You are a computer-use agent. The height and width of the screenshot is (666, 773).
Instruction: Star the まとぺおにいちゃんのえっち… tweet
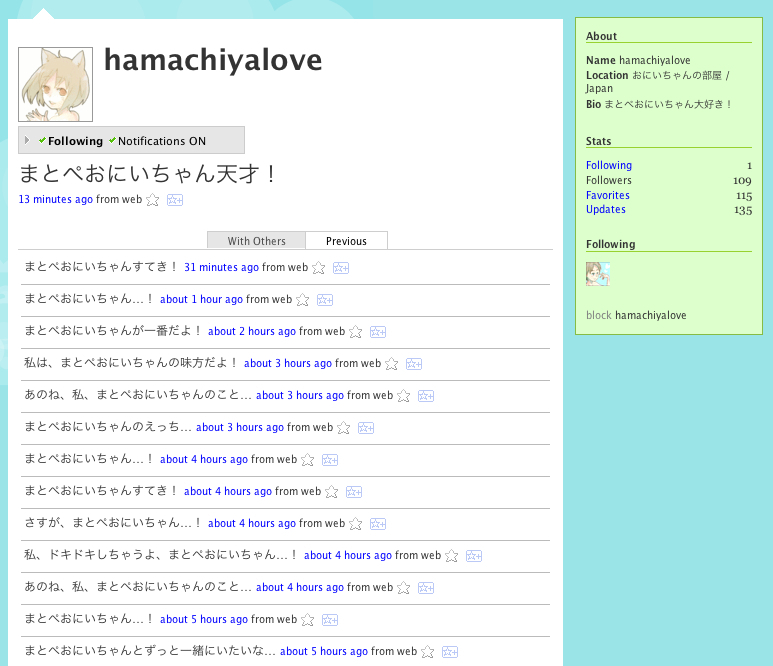[x=344, y=428]
